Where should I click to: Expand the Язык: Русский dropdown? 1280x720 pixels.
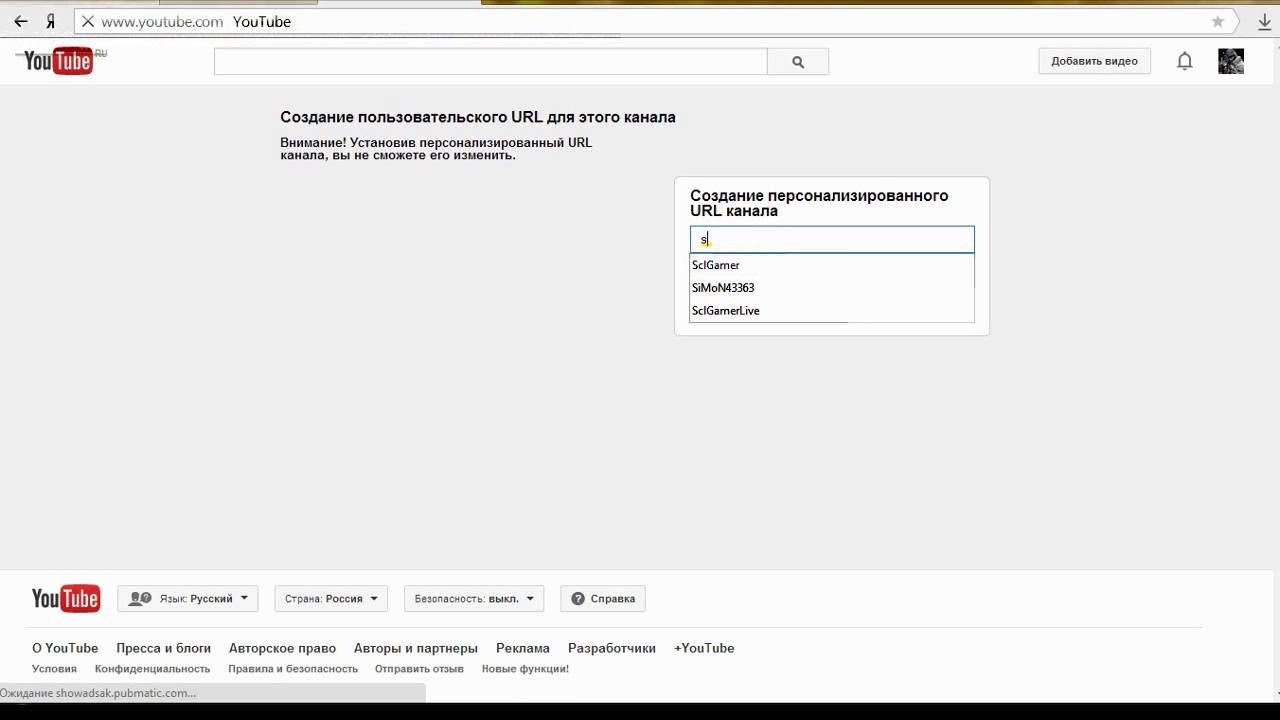188,598
